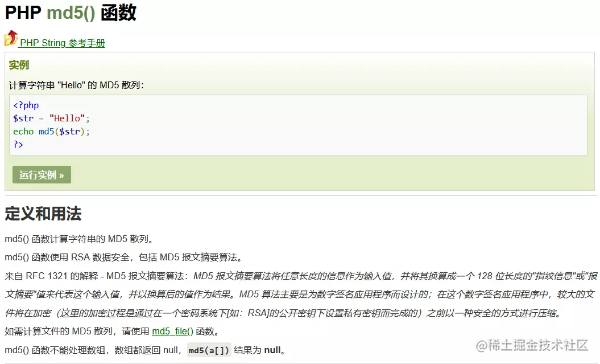Click the PHP md5() 函数 page heading
The width and height of the screenshot is (600, 364).
point(71,12)
